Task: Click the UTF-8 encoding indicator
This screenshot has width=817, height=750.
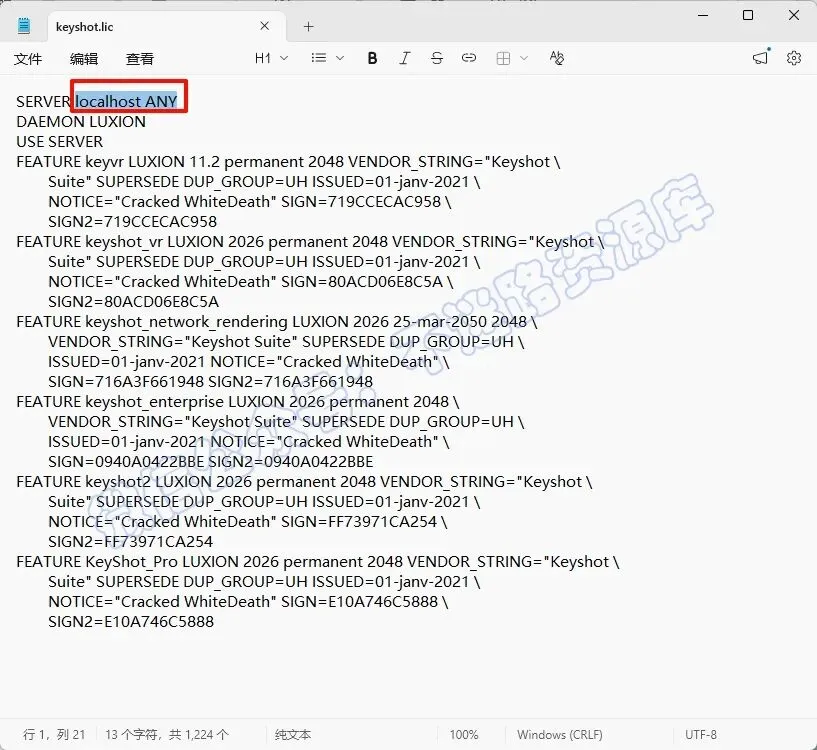Action: (701, 735)
